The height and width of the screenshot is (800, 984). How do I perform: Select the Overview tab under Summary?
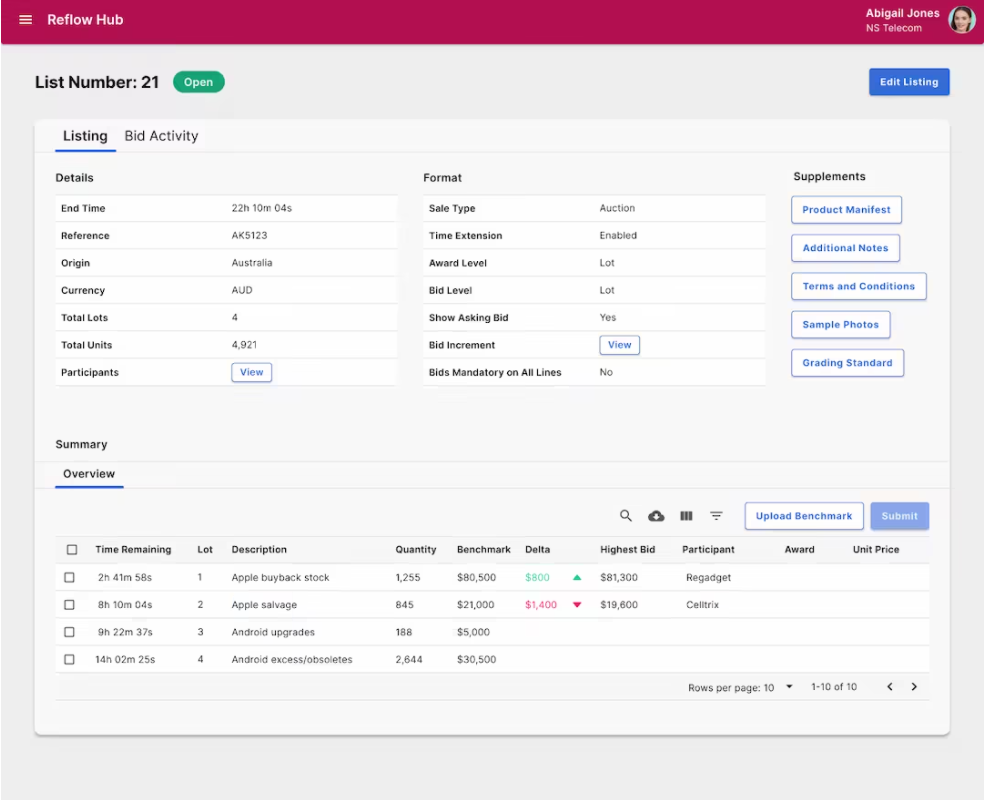pyautogui.click(x=89, y=474)
